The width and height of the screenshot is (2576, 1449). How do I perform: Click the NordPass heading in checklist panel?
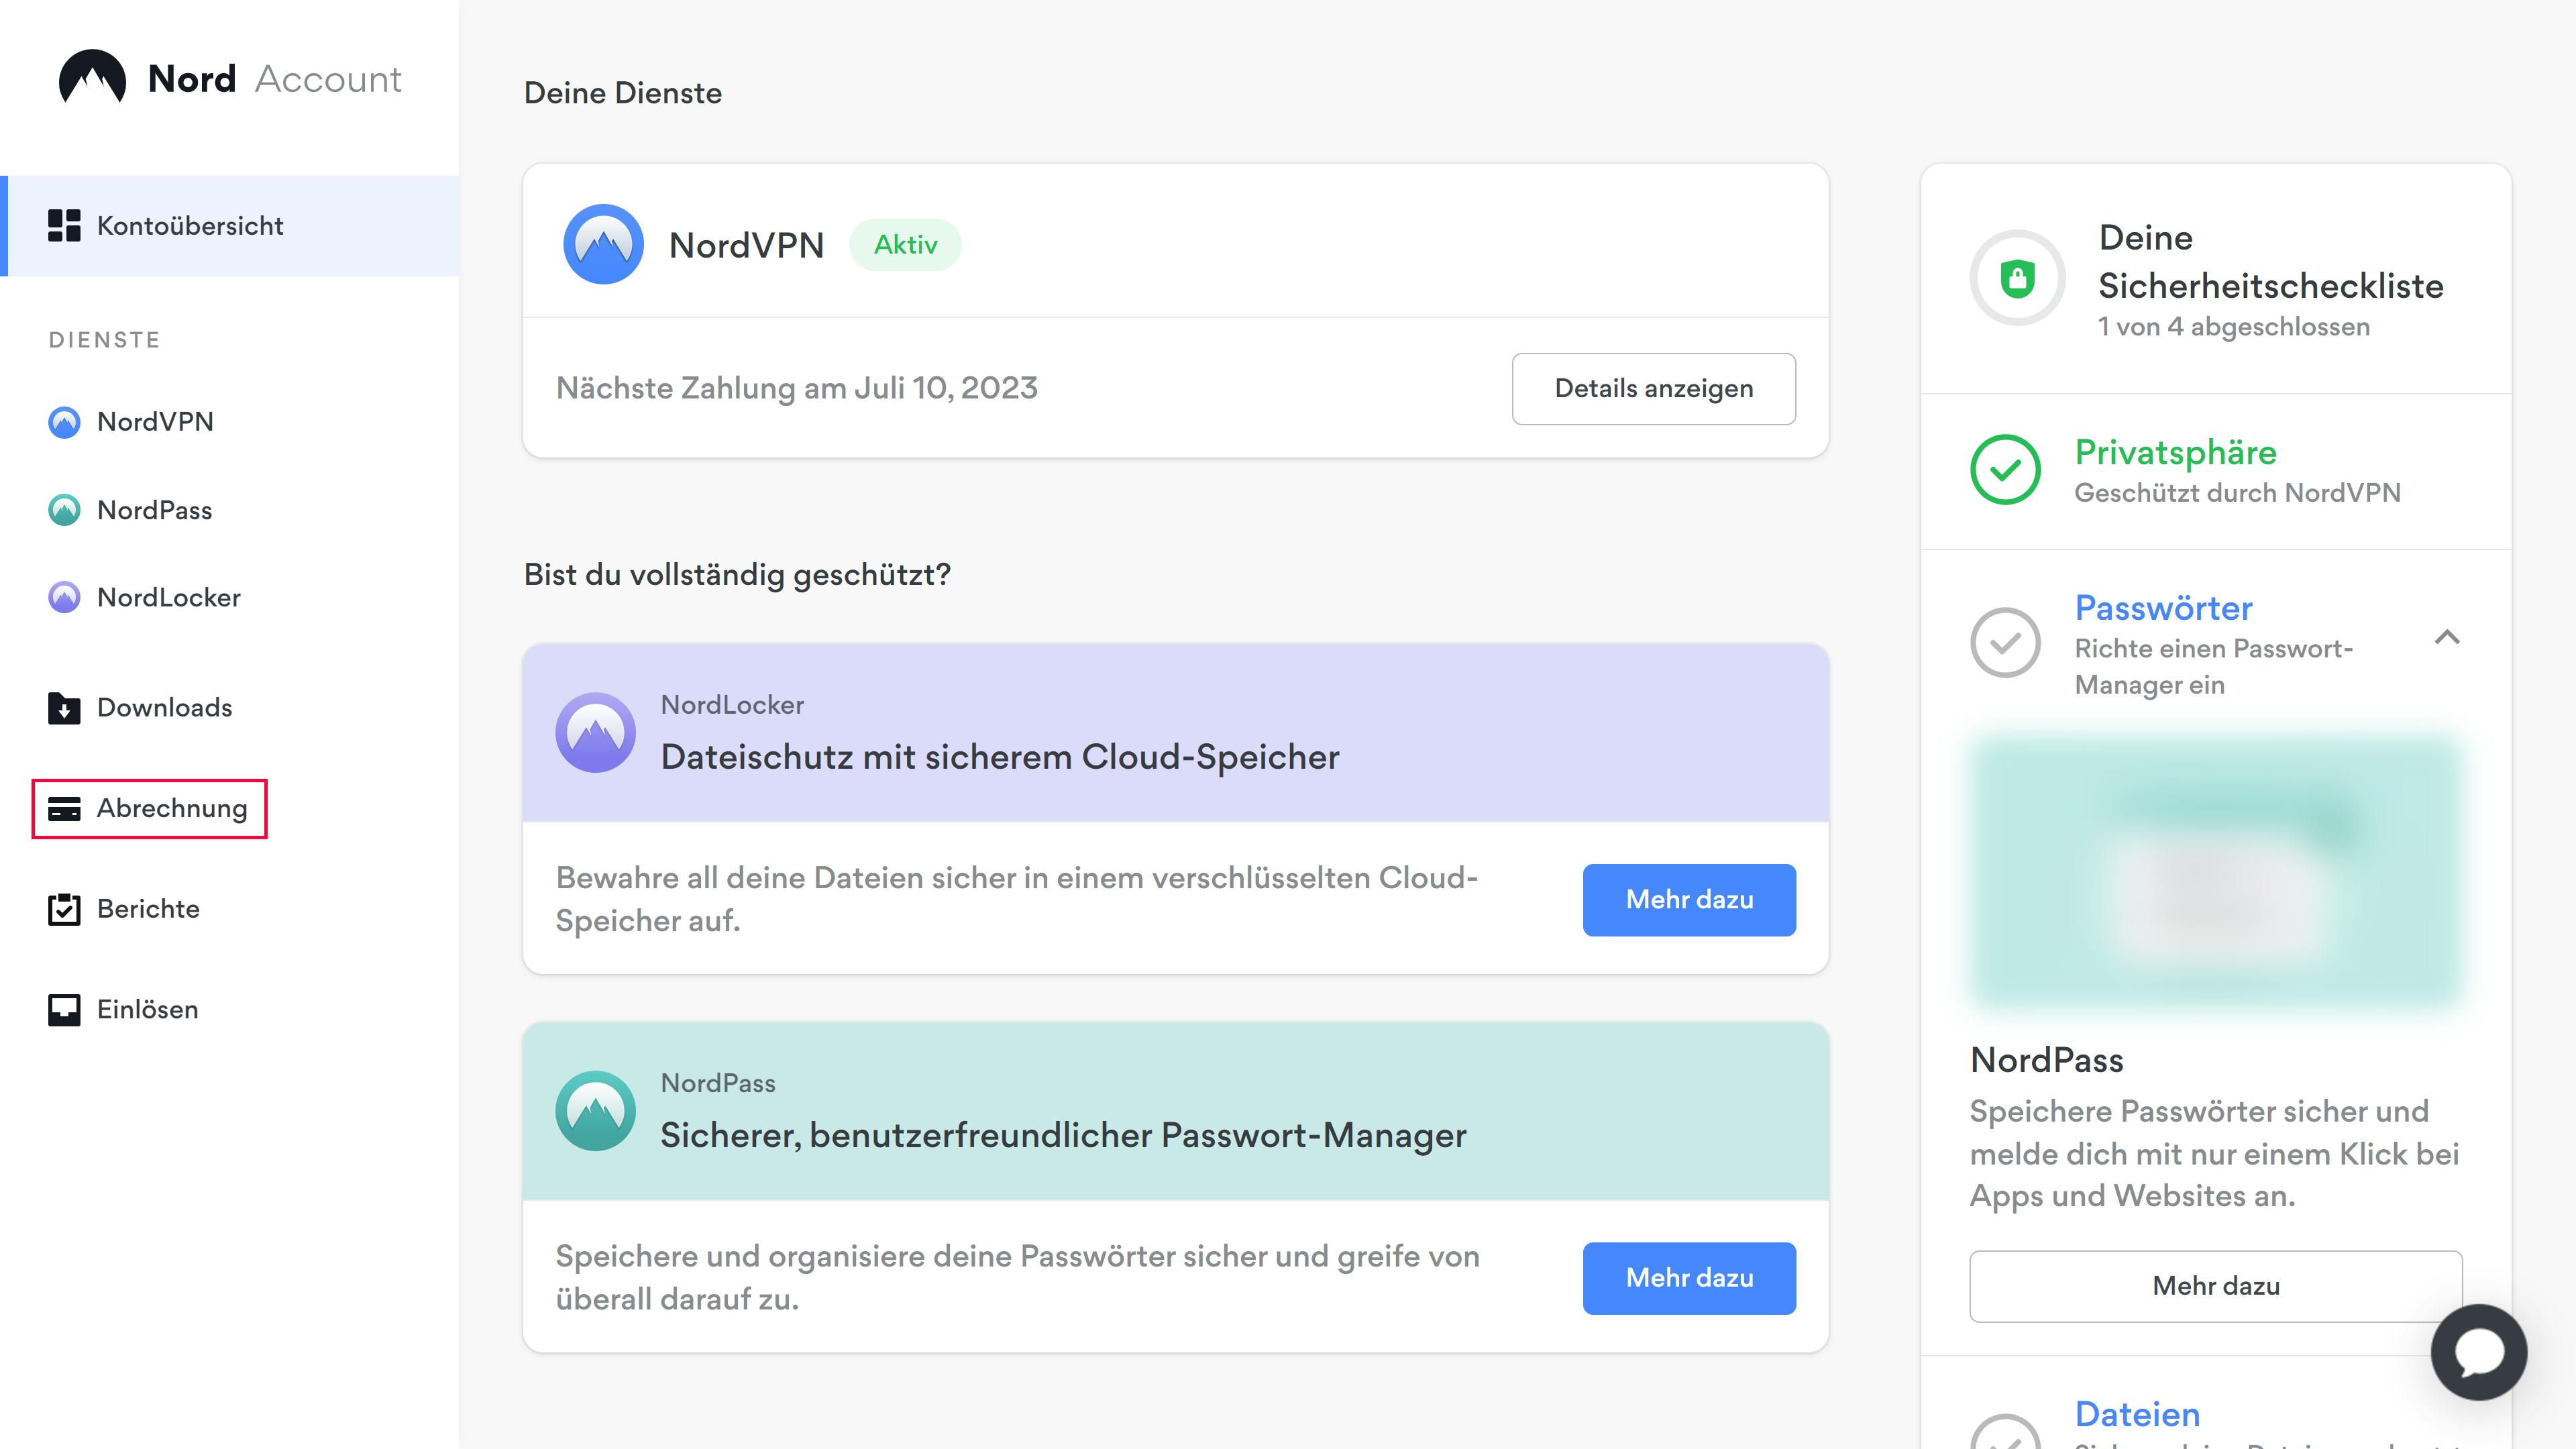(2046, 1060)
